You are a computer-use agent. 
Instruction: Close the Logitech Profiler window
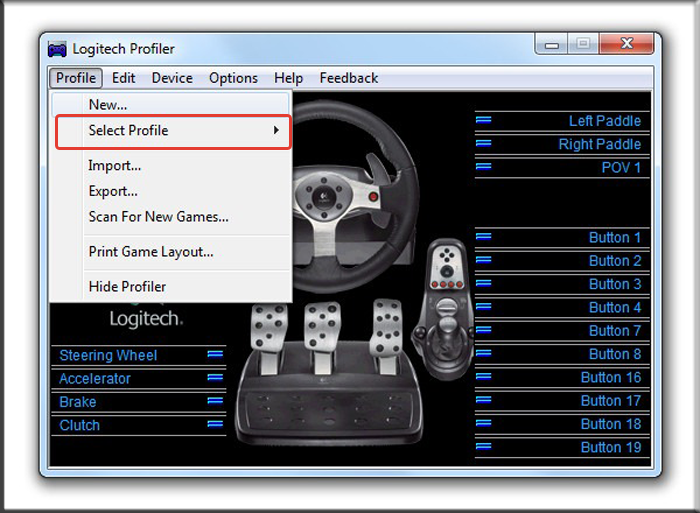627,44
